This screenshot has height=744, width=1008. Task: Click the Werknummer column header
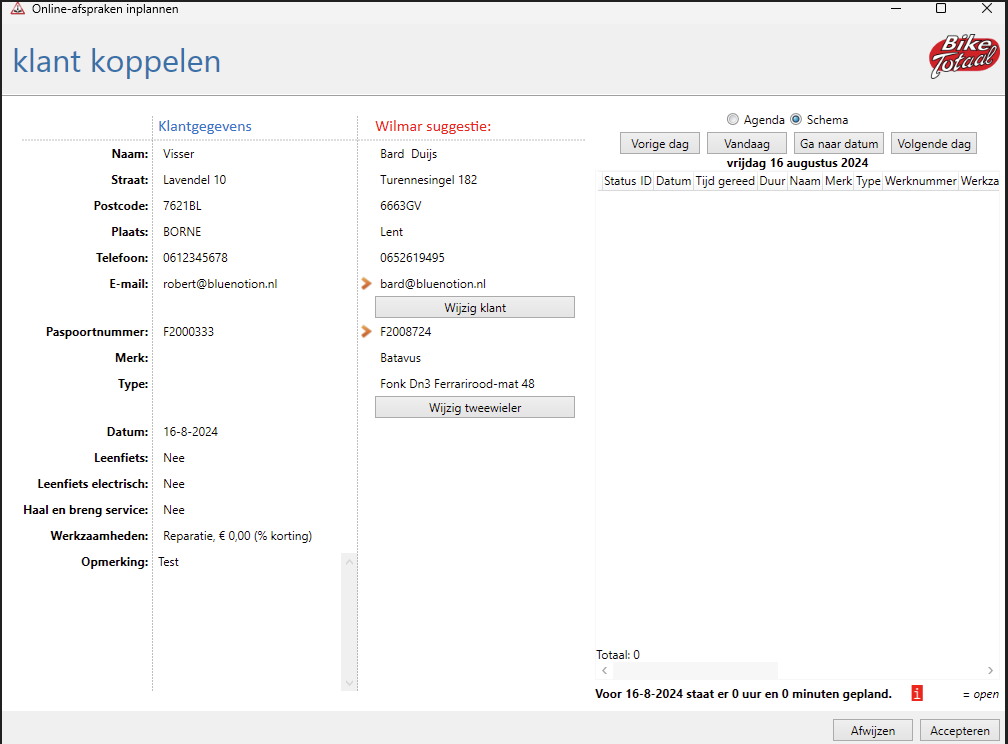(920, 182)
